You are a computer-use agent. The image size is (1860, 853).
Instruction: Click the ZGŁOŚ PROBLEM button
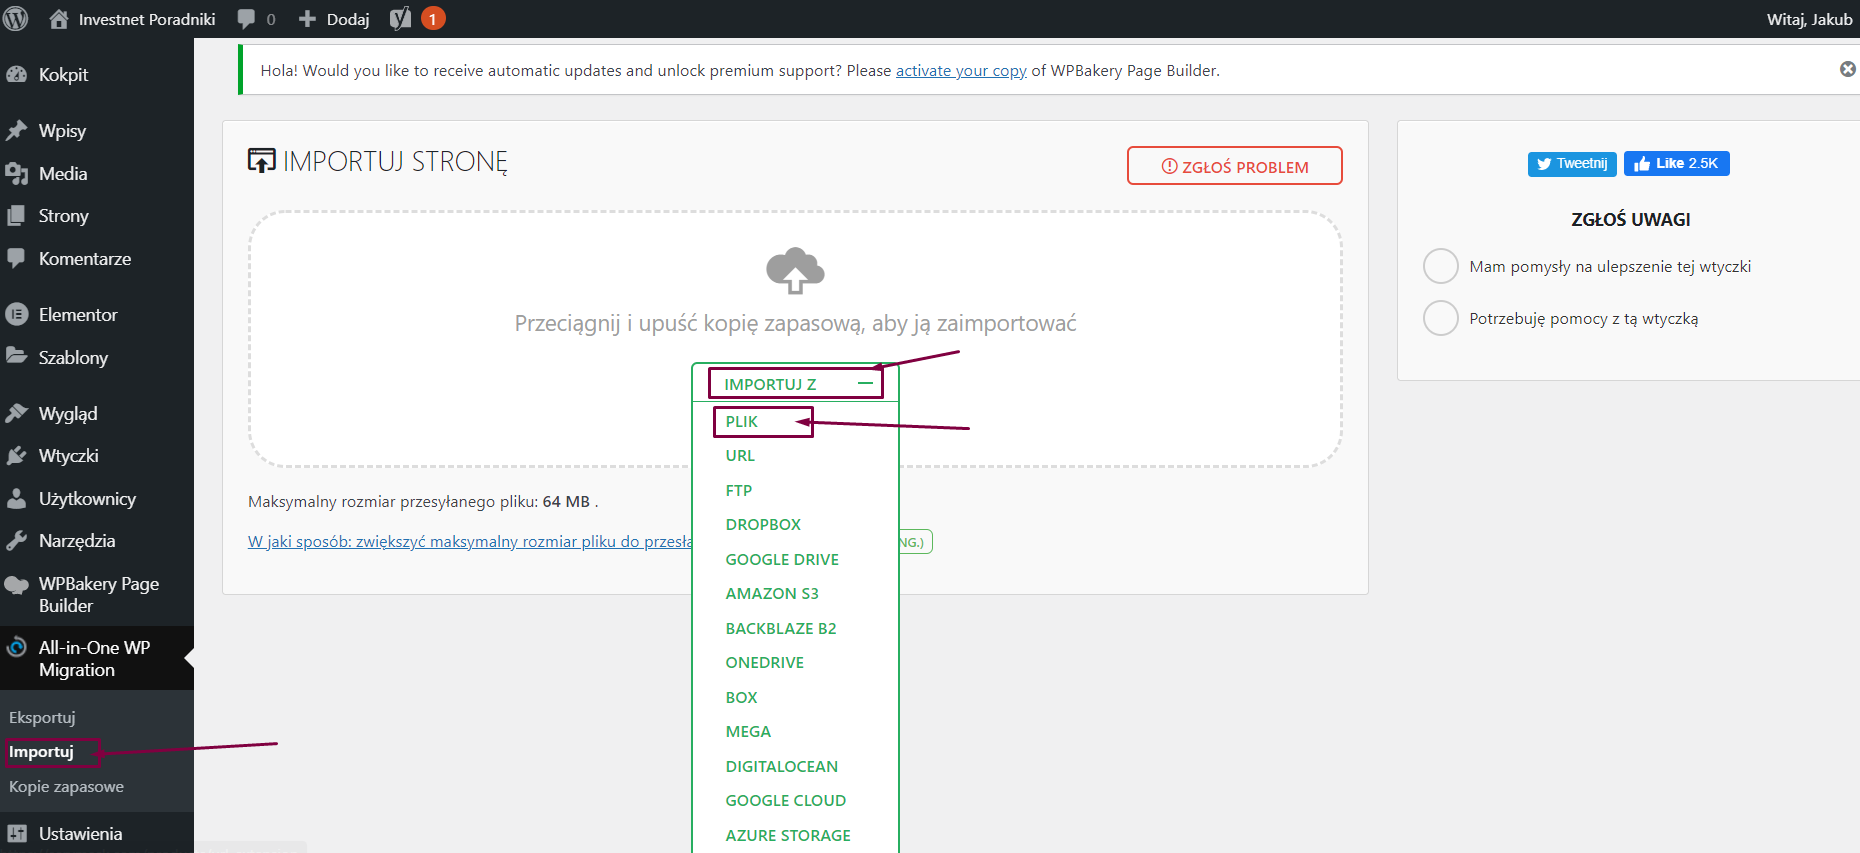click(x=1234, y=167)
